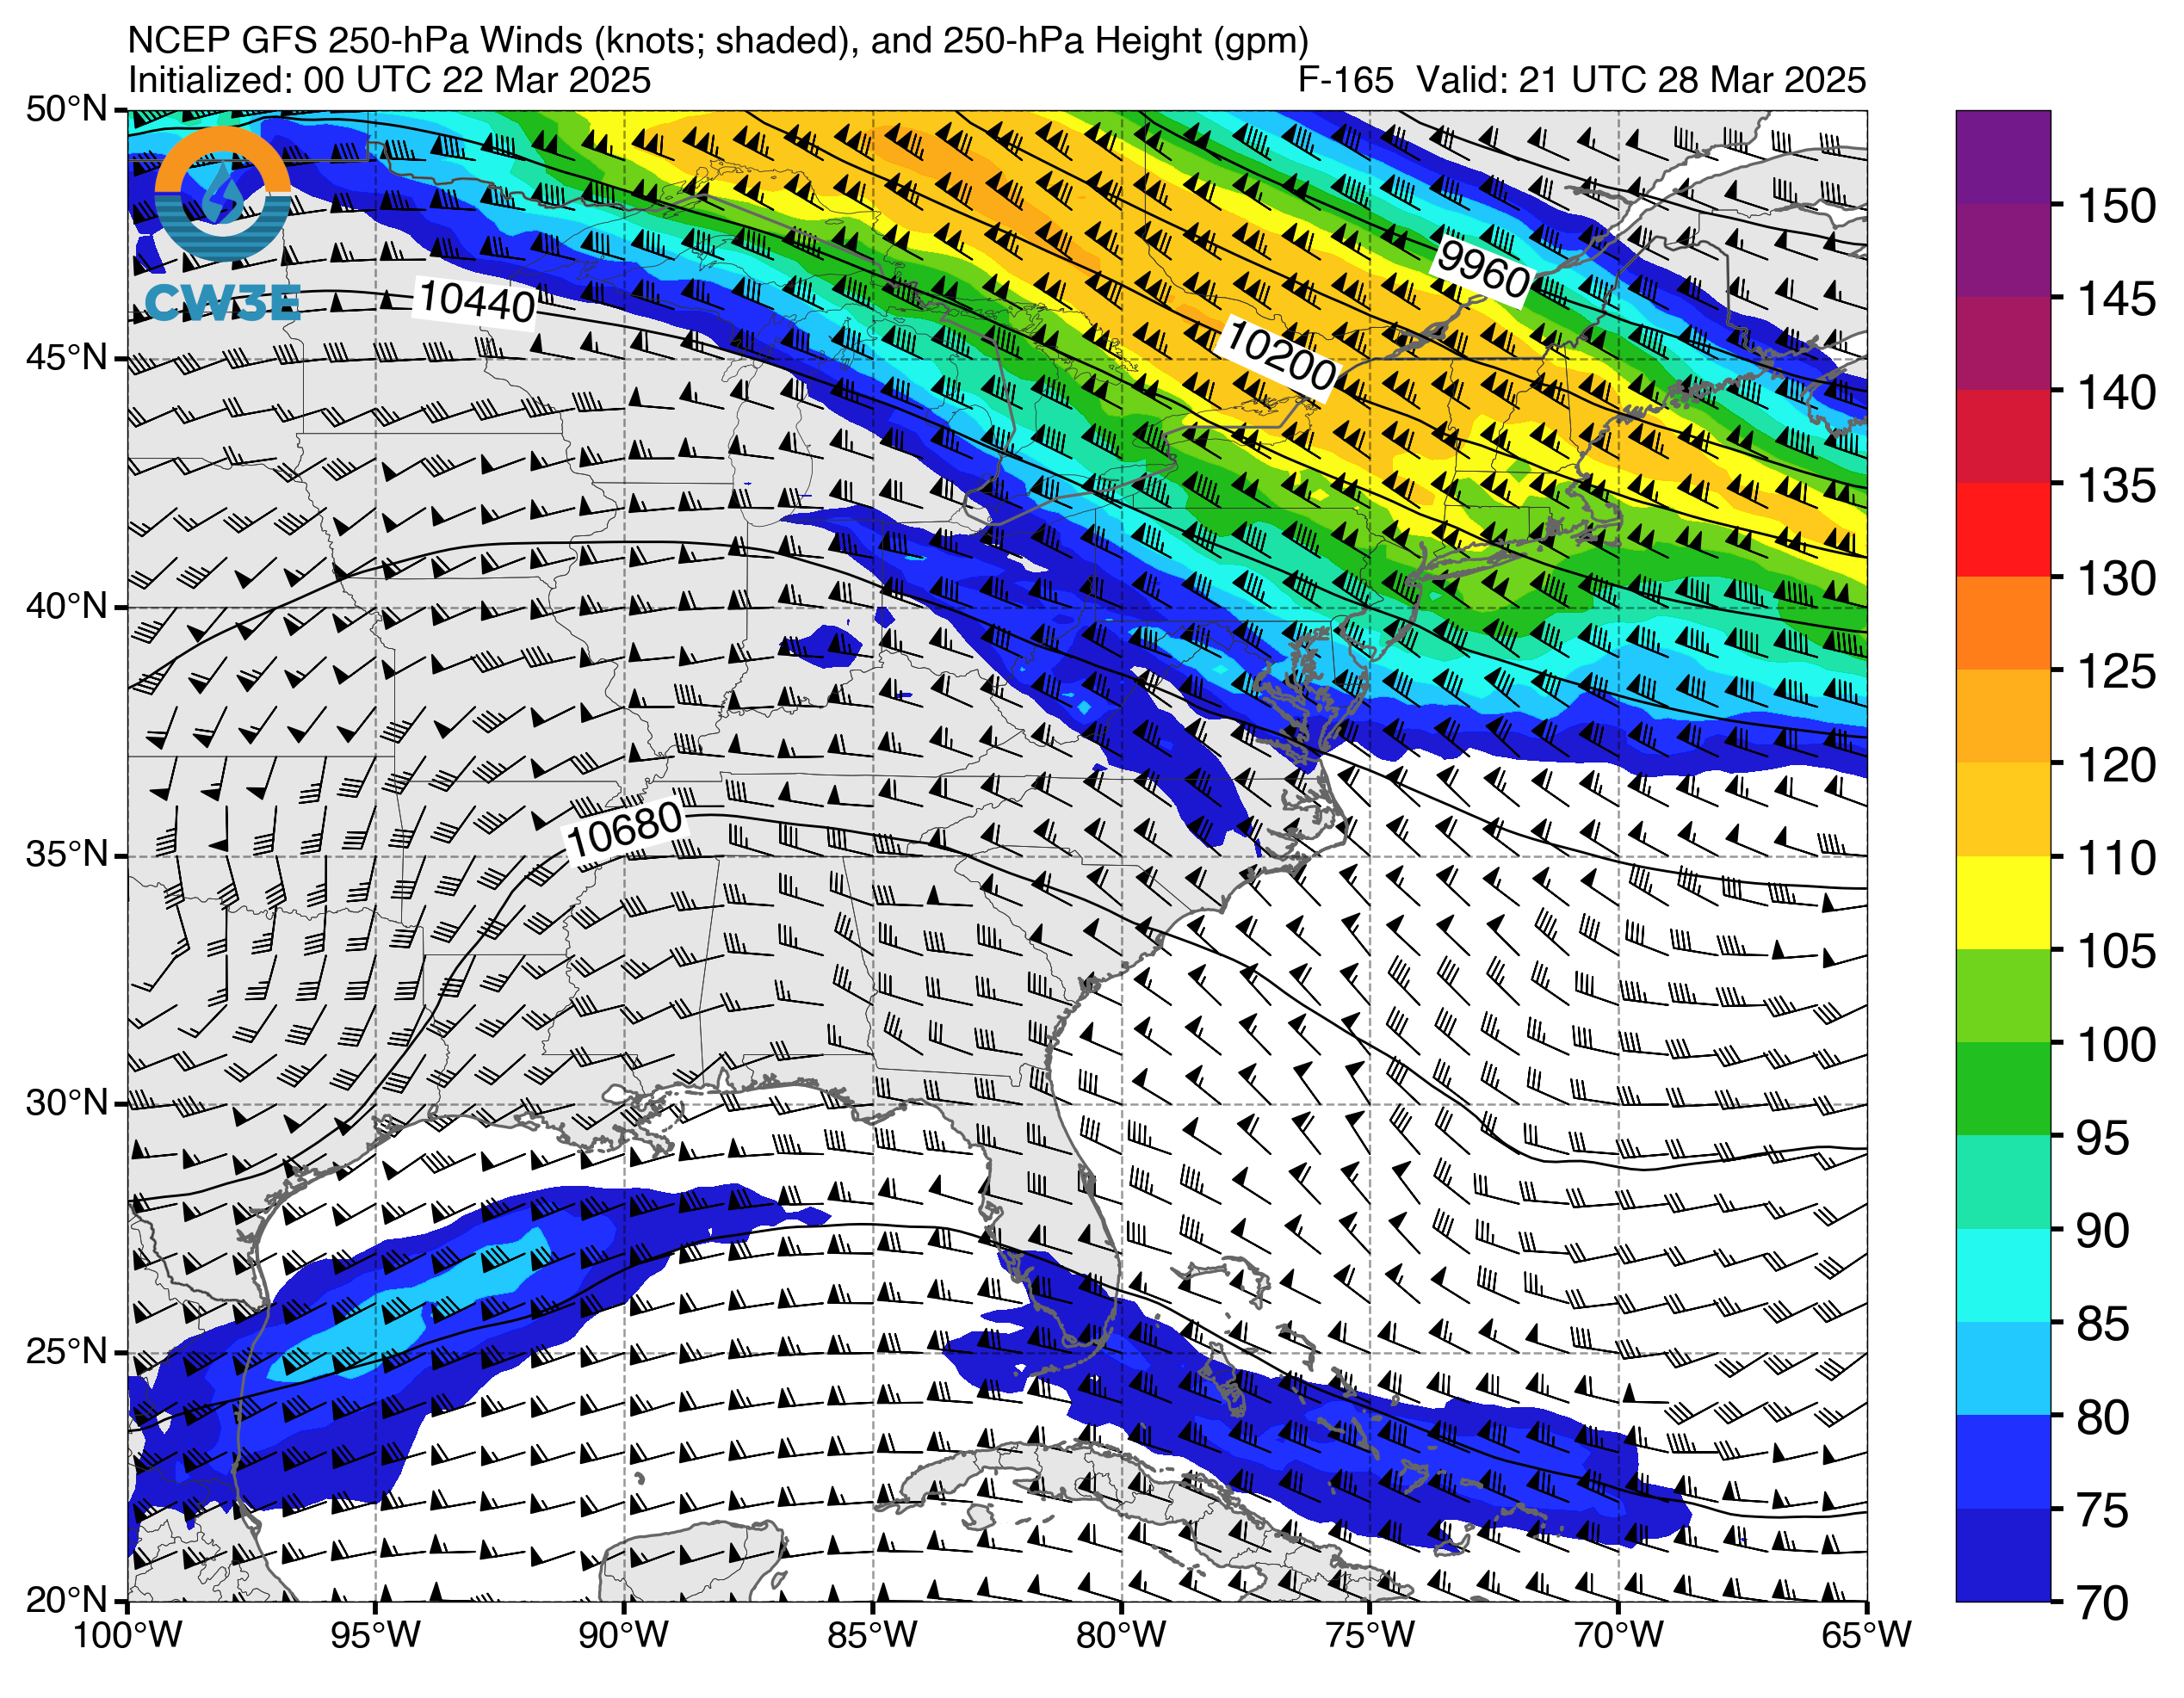This screenshot has height=1698, width=2184.
Task: Click the yellow 105–110 knot colorbar segment
Action: [x=2003, y=902]
